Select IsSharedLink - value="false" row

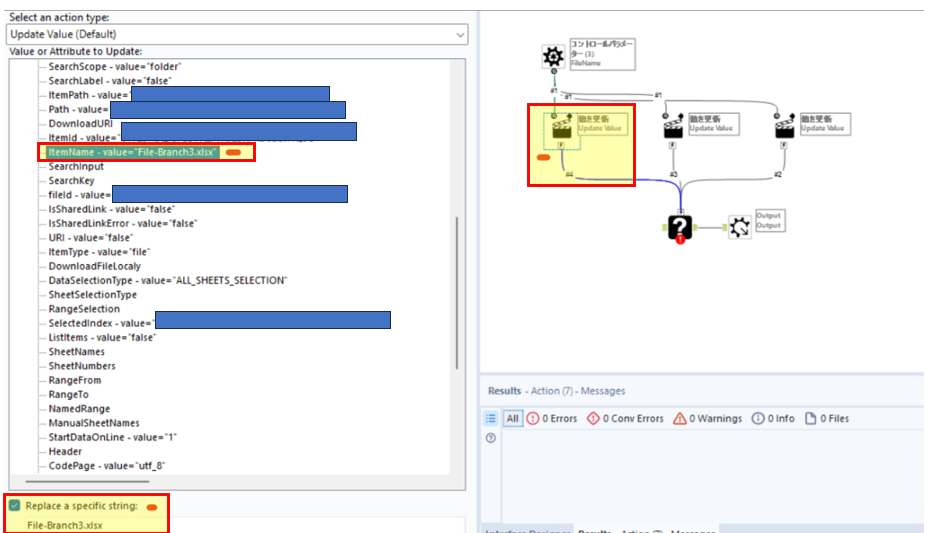click(111, 209)
